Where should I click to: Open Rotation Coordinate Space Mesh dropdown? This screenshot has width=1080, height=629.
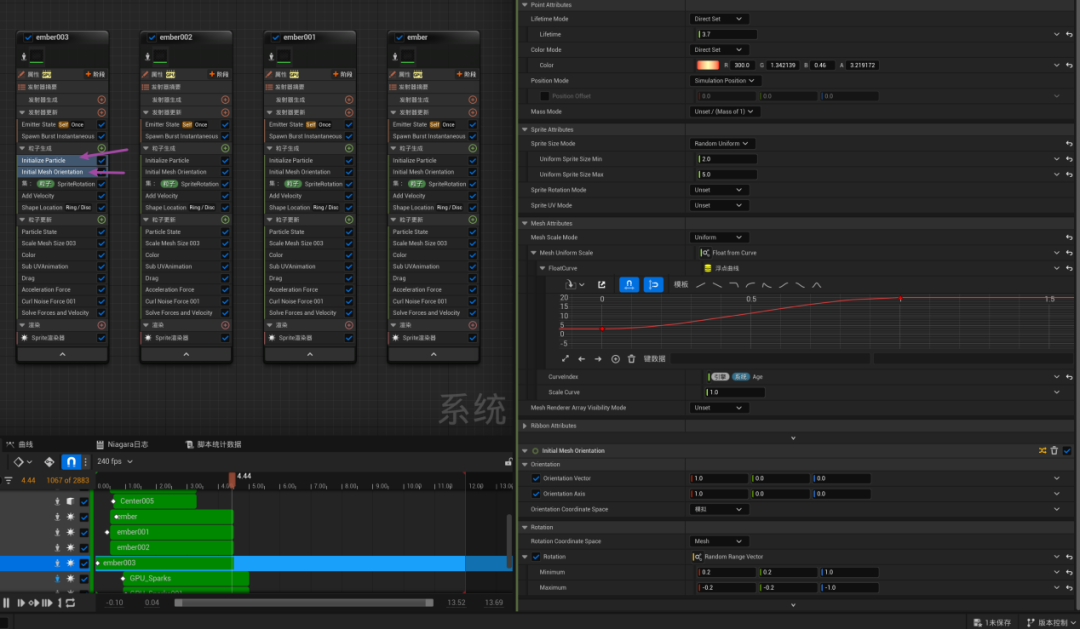pyautogui.click(x=718, y=542)
